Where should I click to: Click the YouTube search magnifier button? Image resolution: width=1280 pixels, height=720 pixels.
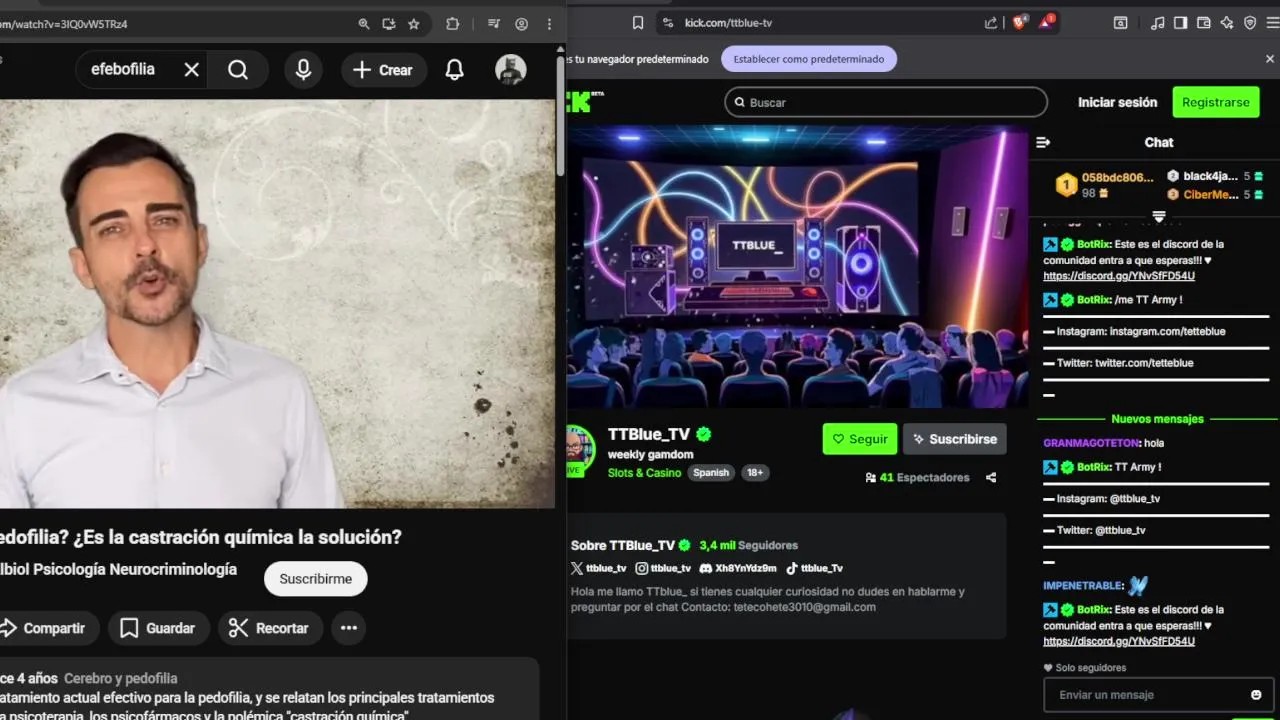[x=238, y=70]
